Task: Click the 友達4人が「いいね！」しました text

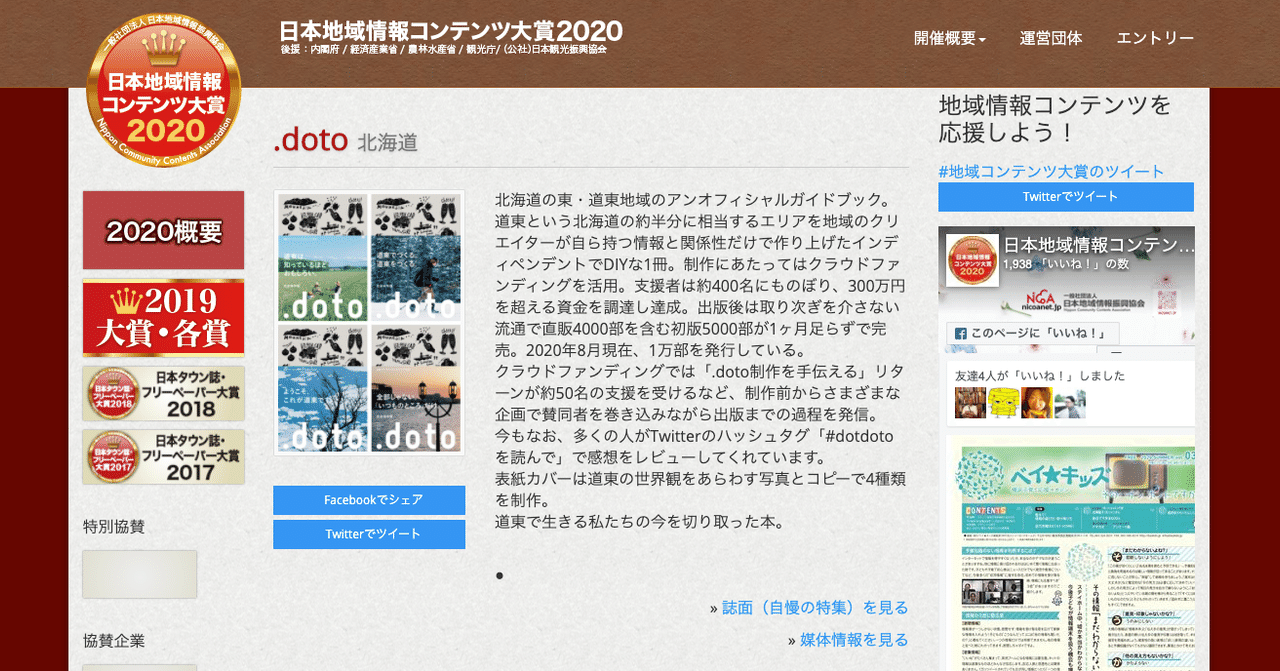Action: (1040, 376)
